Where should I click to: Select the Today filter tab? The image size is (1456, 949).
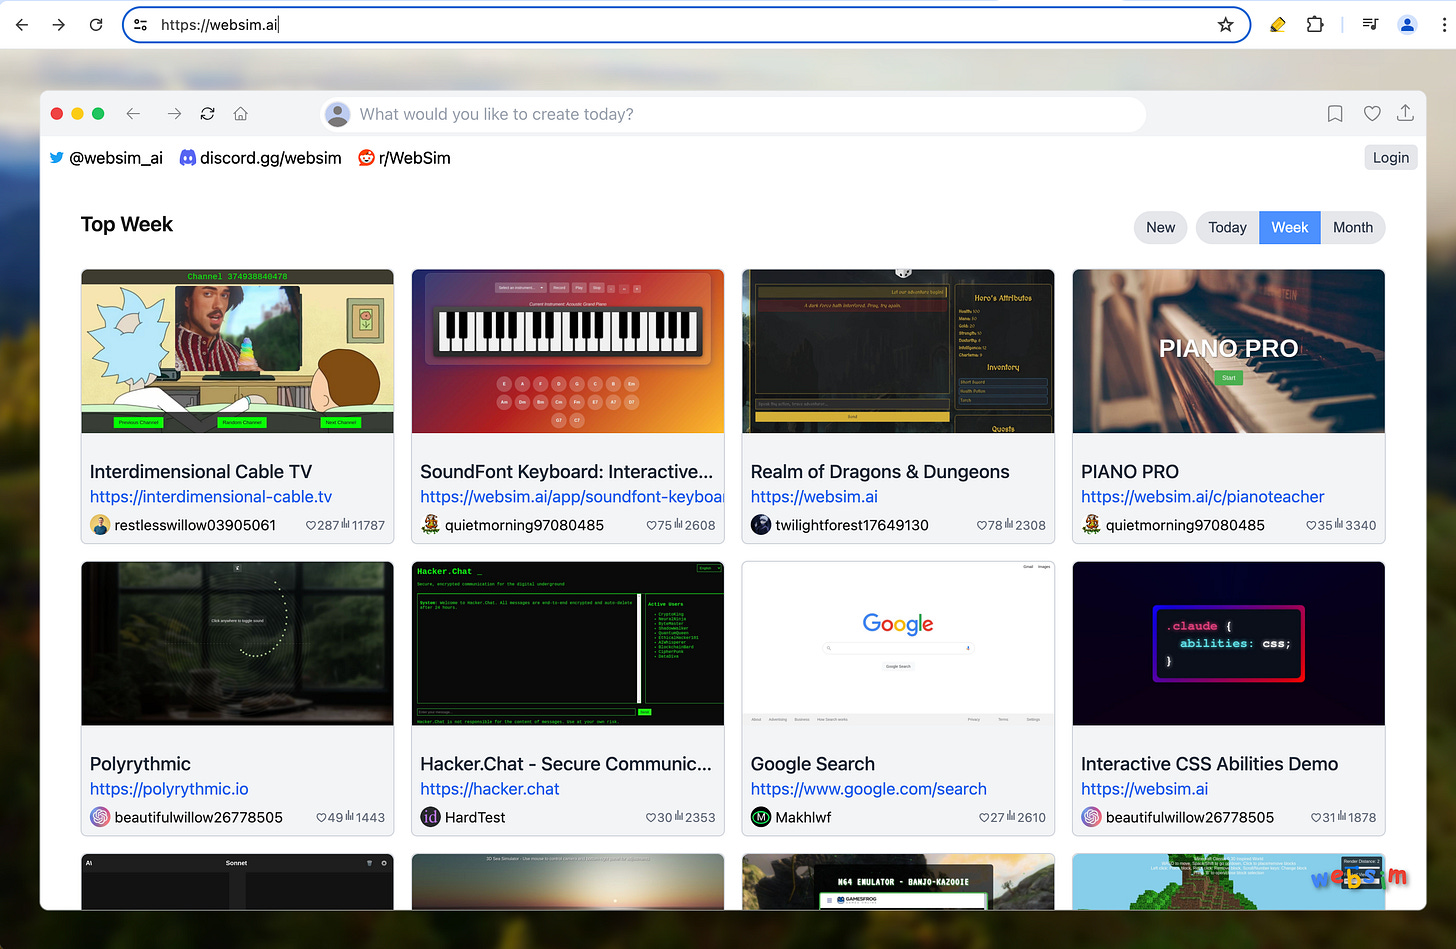[x=1227, y=227]
